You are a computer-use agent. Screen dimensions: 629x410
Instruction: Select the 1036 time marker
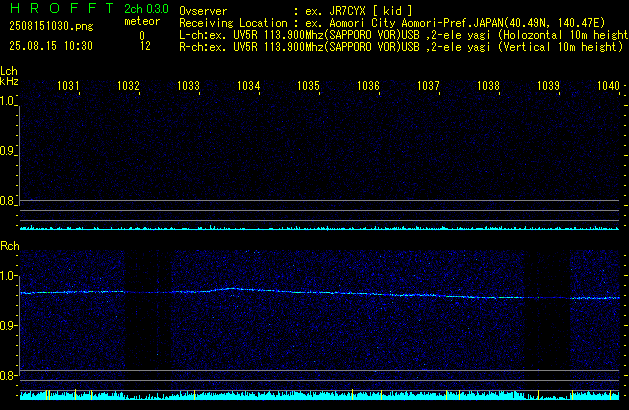click(368, 86)
